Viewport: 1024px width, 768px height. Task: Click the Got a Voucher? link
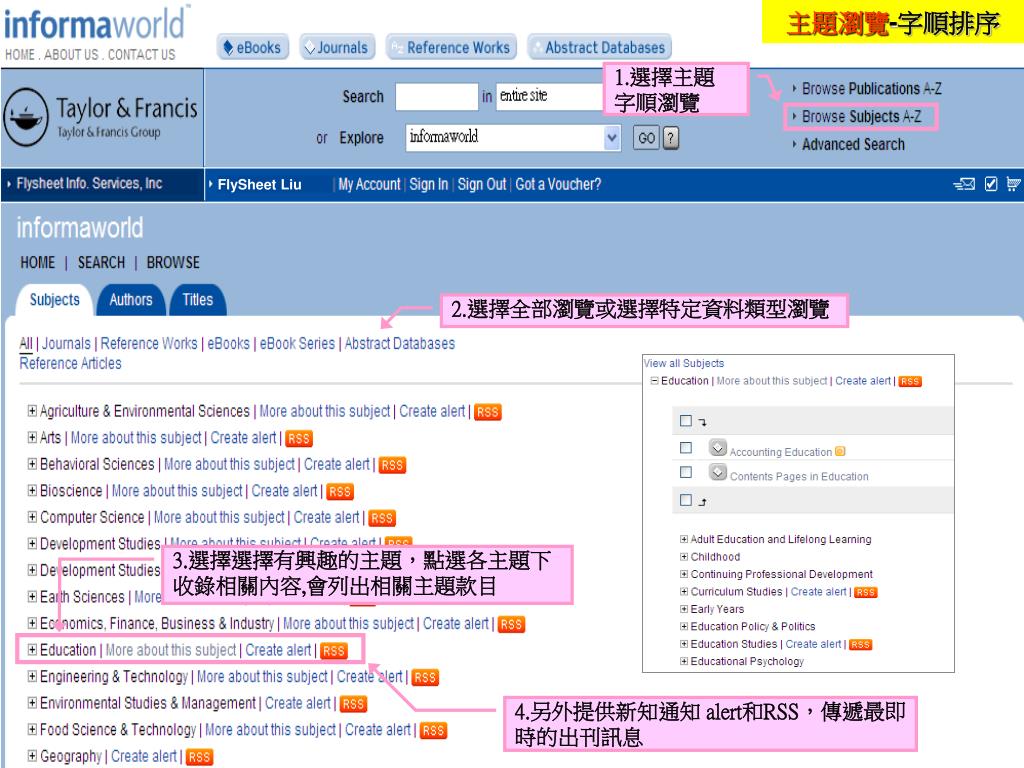pyautogui.click(x=558, y=185)
